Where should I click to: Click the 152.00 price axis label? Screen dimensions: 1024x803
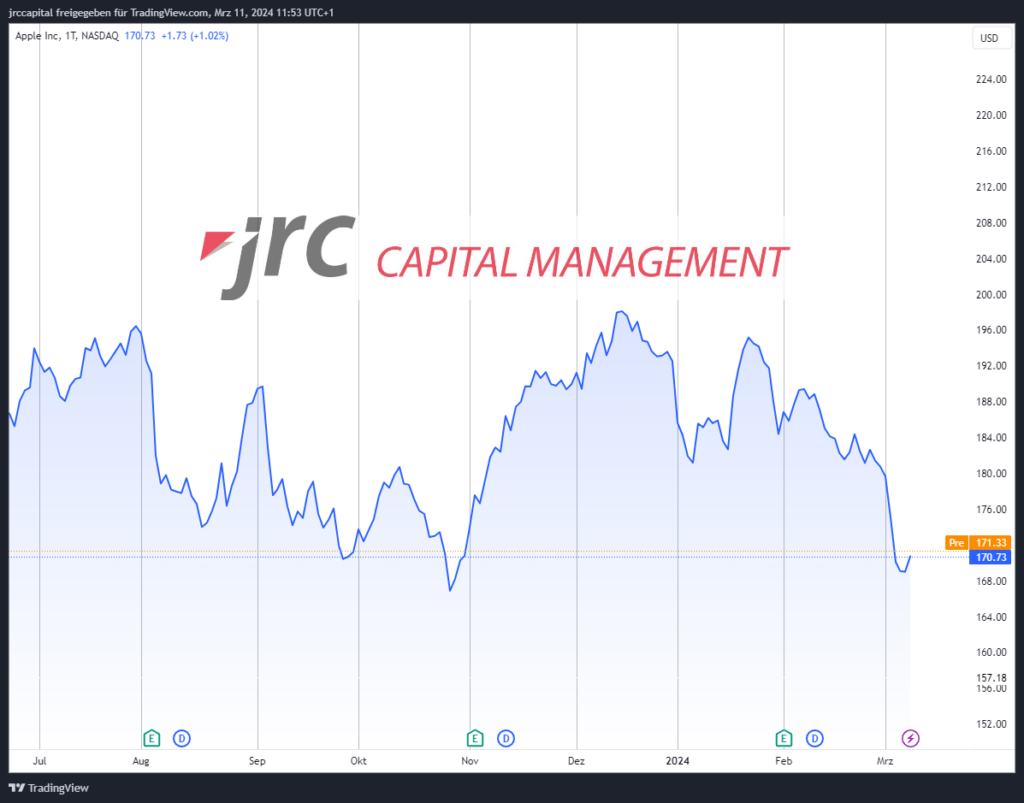click(x=991, y=724)
